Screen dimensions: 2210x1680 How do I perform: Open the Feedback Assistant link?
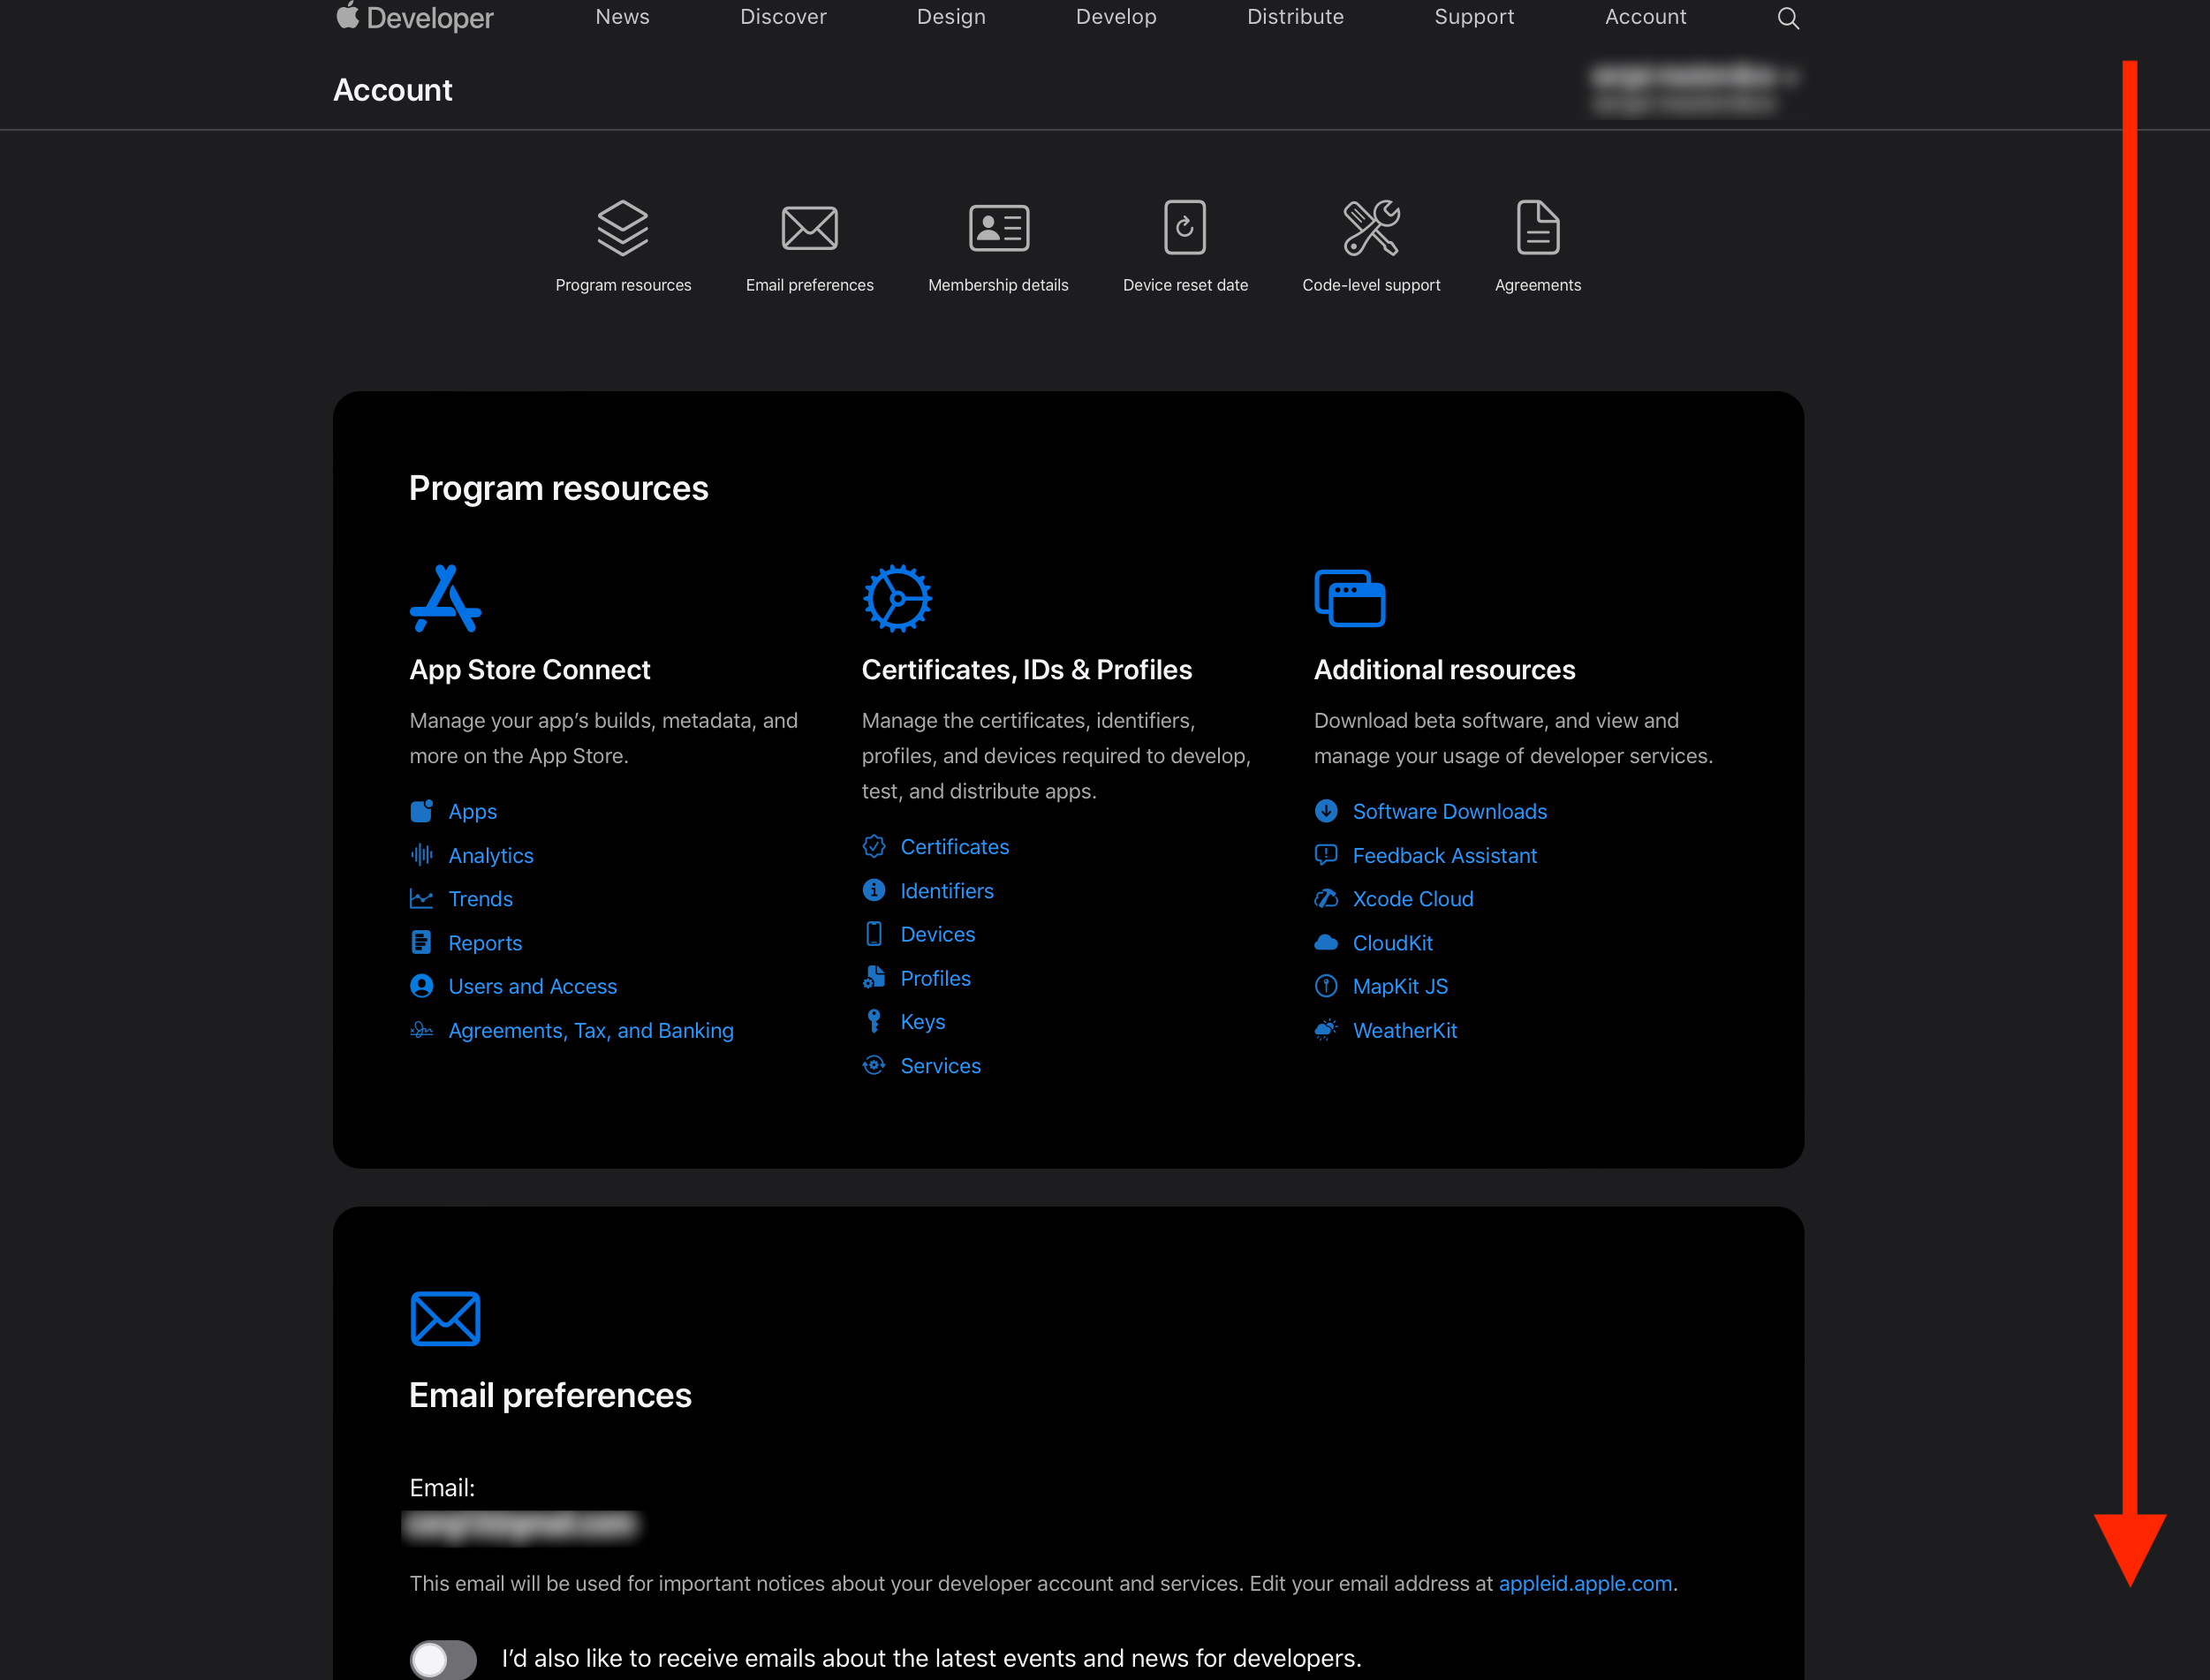click(x=1445, y=855)
